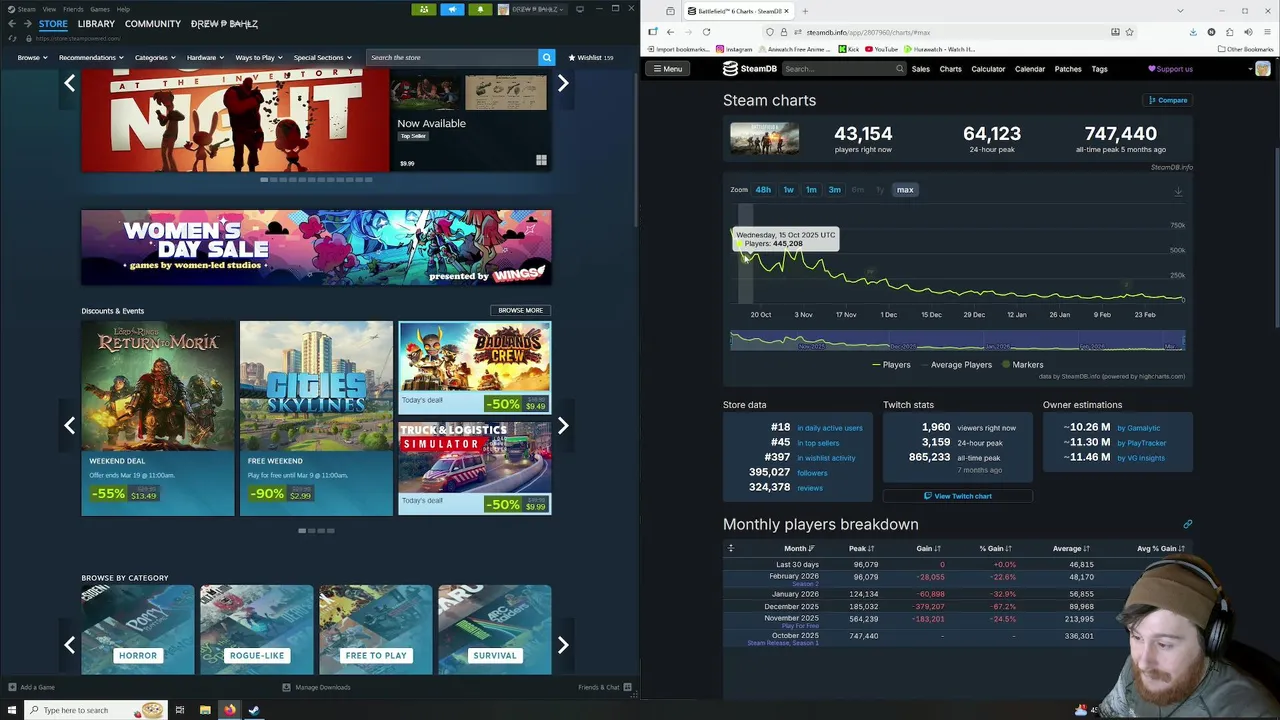Select max chart zoom range
Screen dimensions: 1280x720
pos(905,190)
